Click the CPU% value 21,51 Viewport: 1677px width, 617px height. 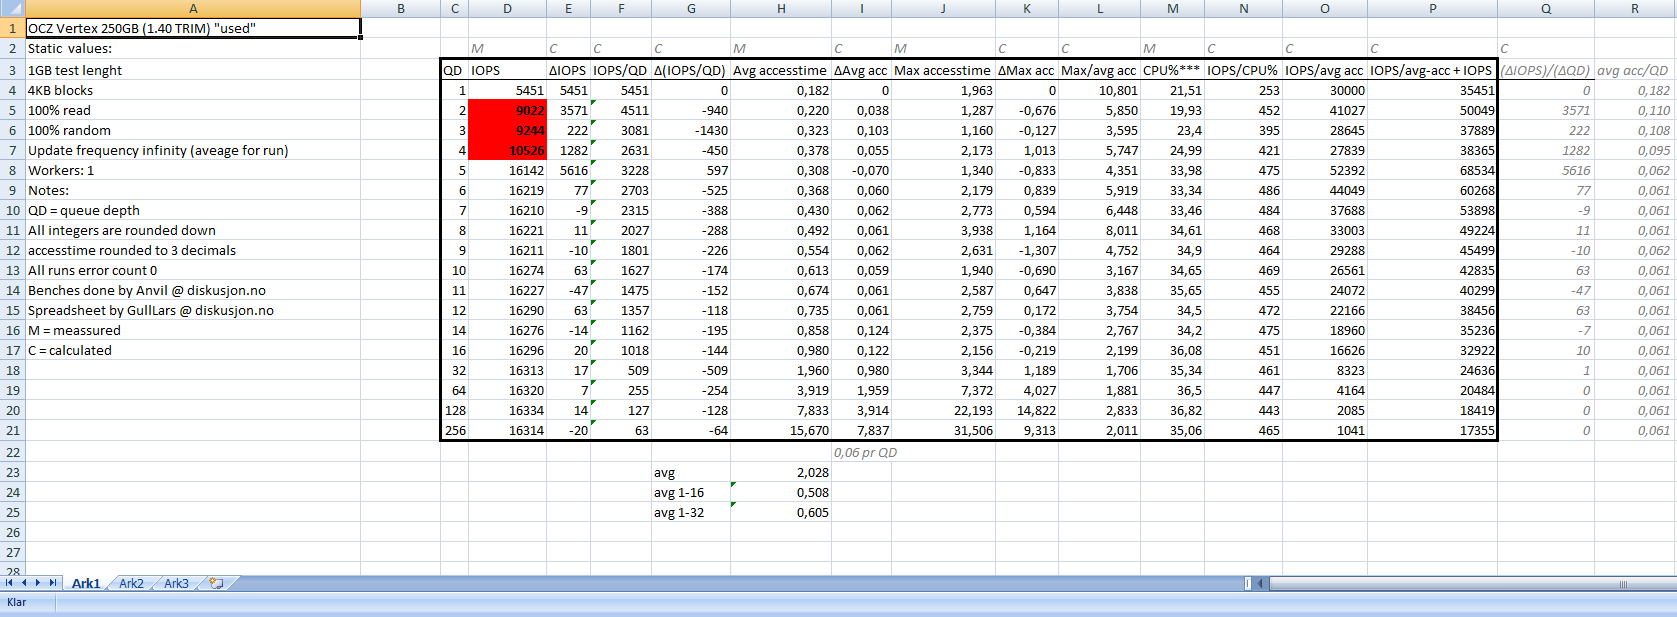[1172, 90]
